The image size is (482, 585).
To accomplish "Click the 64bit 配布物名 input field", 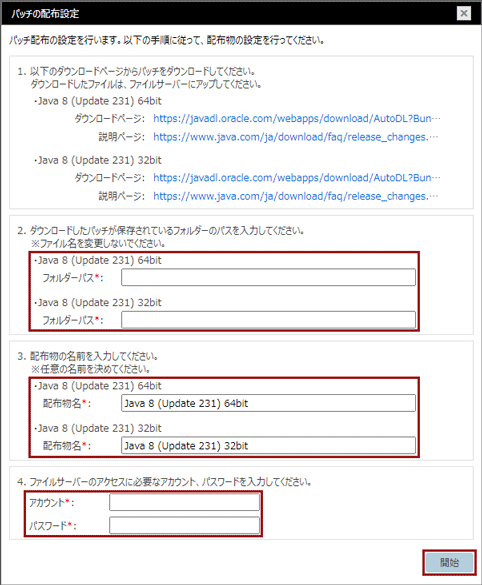I will coord(268,403).
